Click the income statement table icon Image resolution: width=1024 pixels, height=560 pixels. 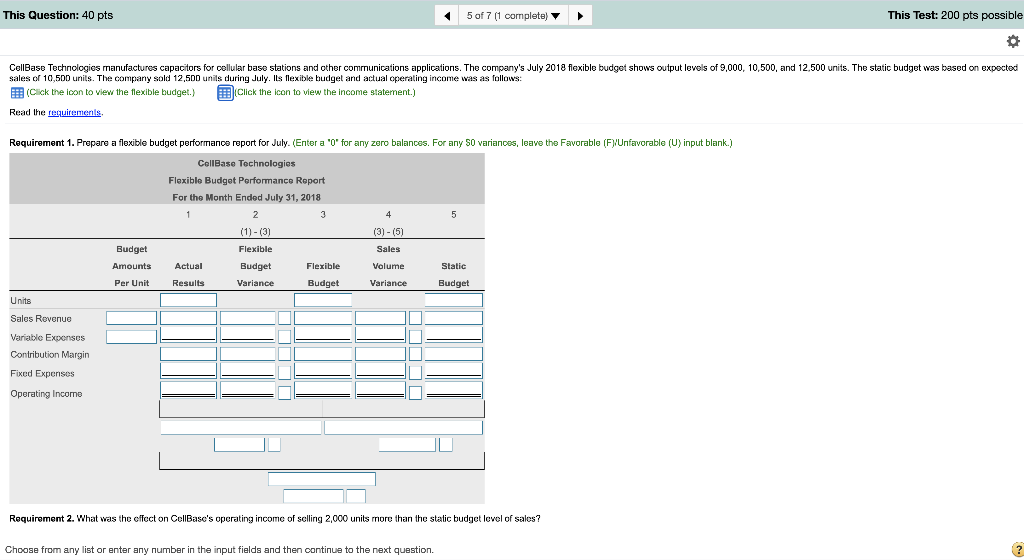(225, 93)
